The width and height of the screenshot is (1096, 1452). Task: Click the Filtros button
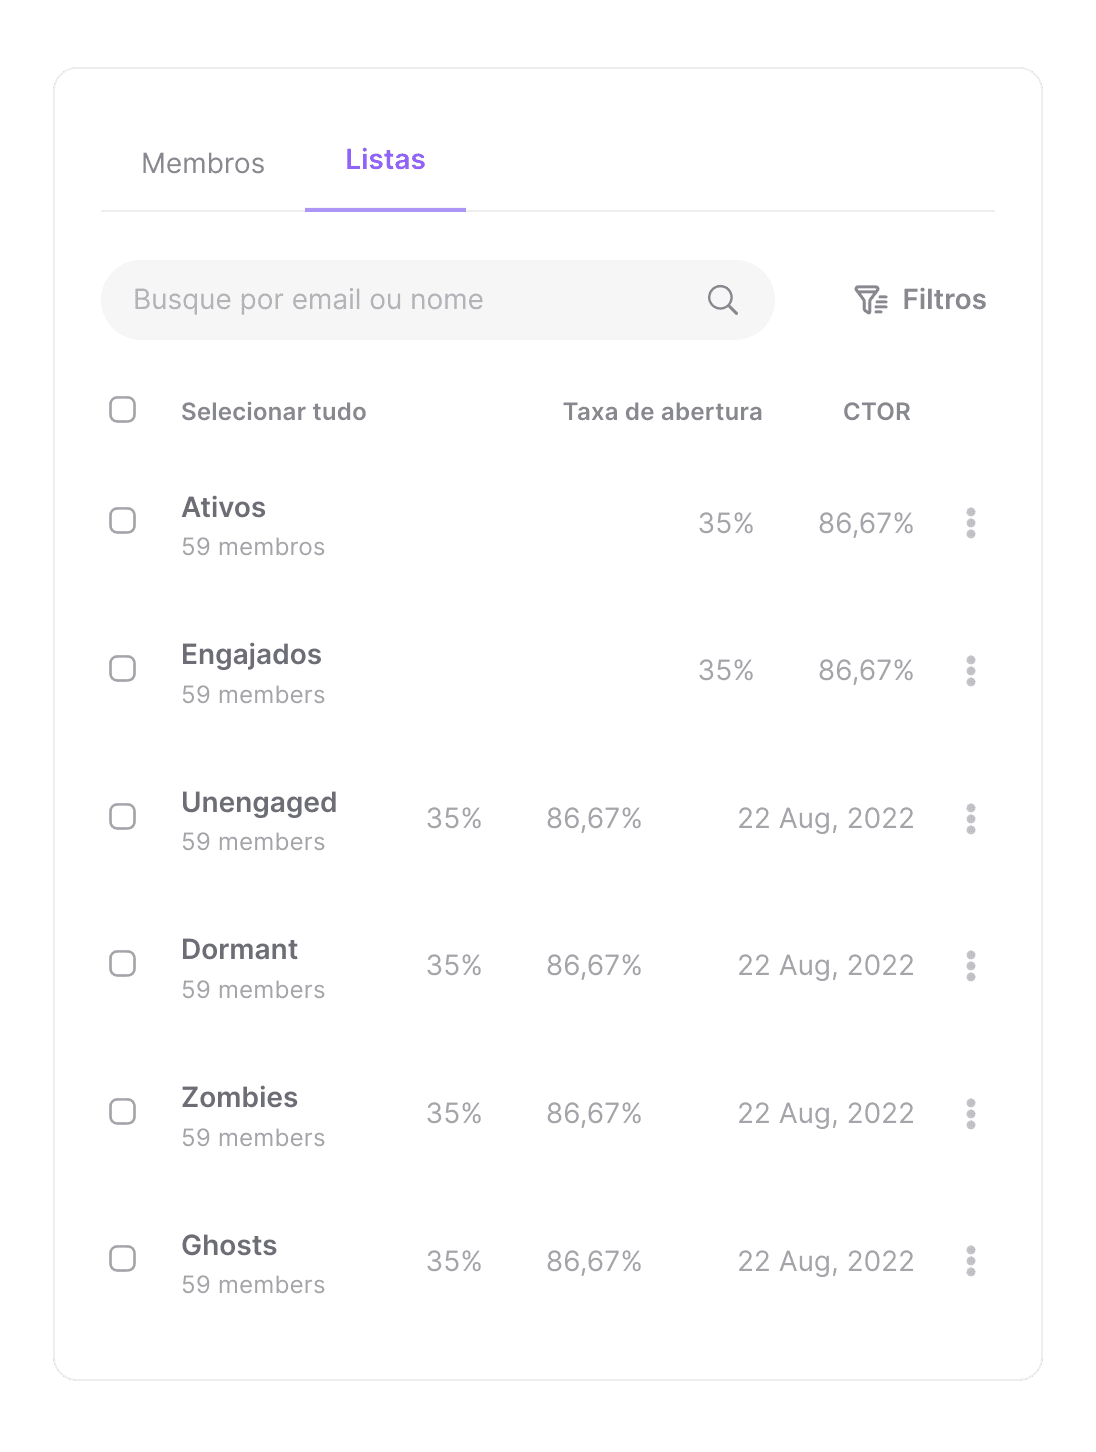coord(920,299)
